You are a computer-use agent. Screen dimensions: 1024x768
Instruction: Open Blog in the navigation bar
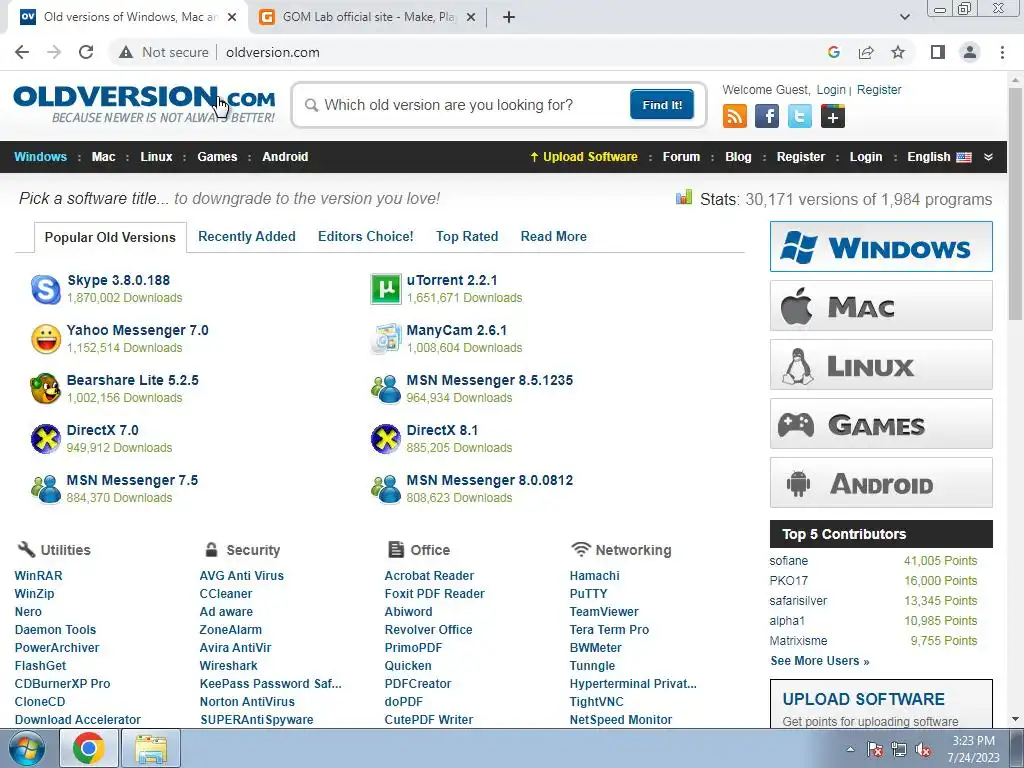click(x=738, y=157)
